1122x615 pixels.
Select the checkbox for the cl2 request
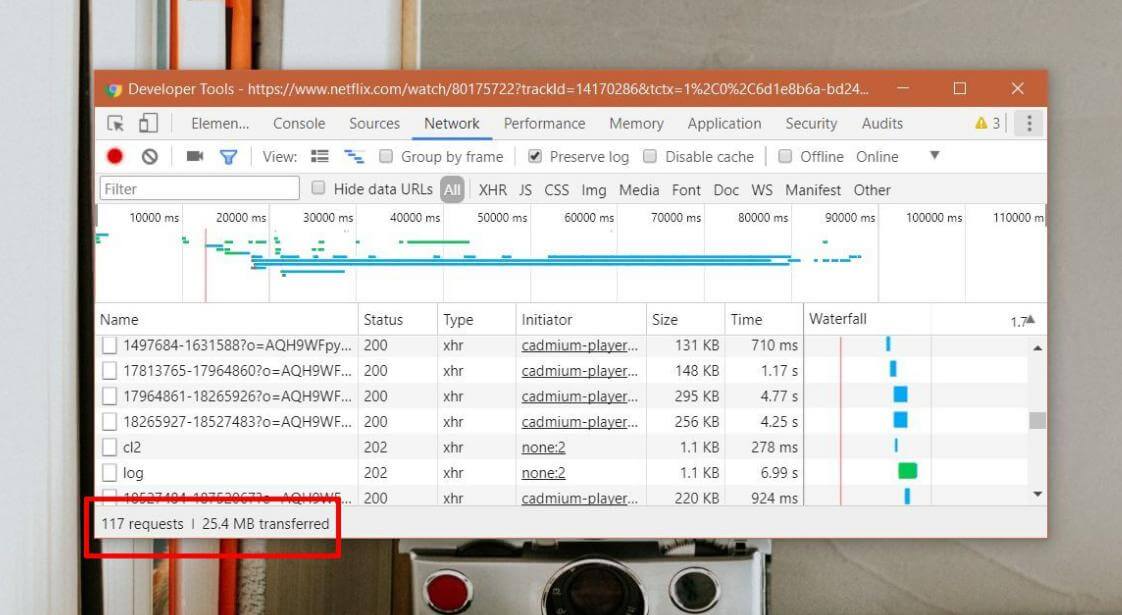[109, 447]
